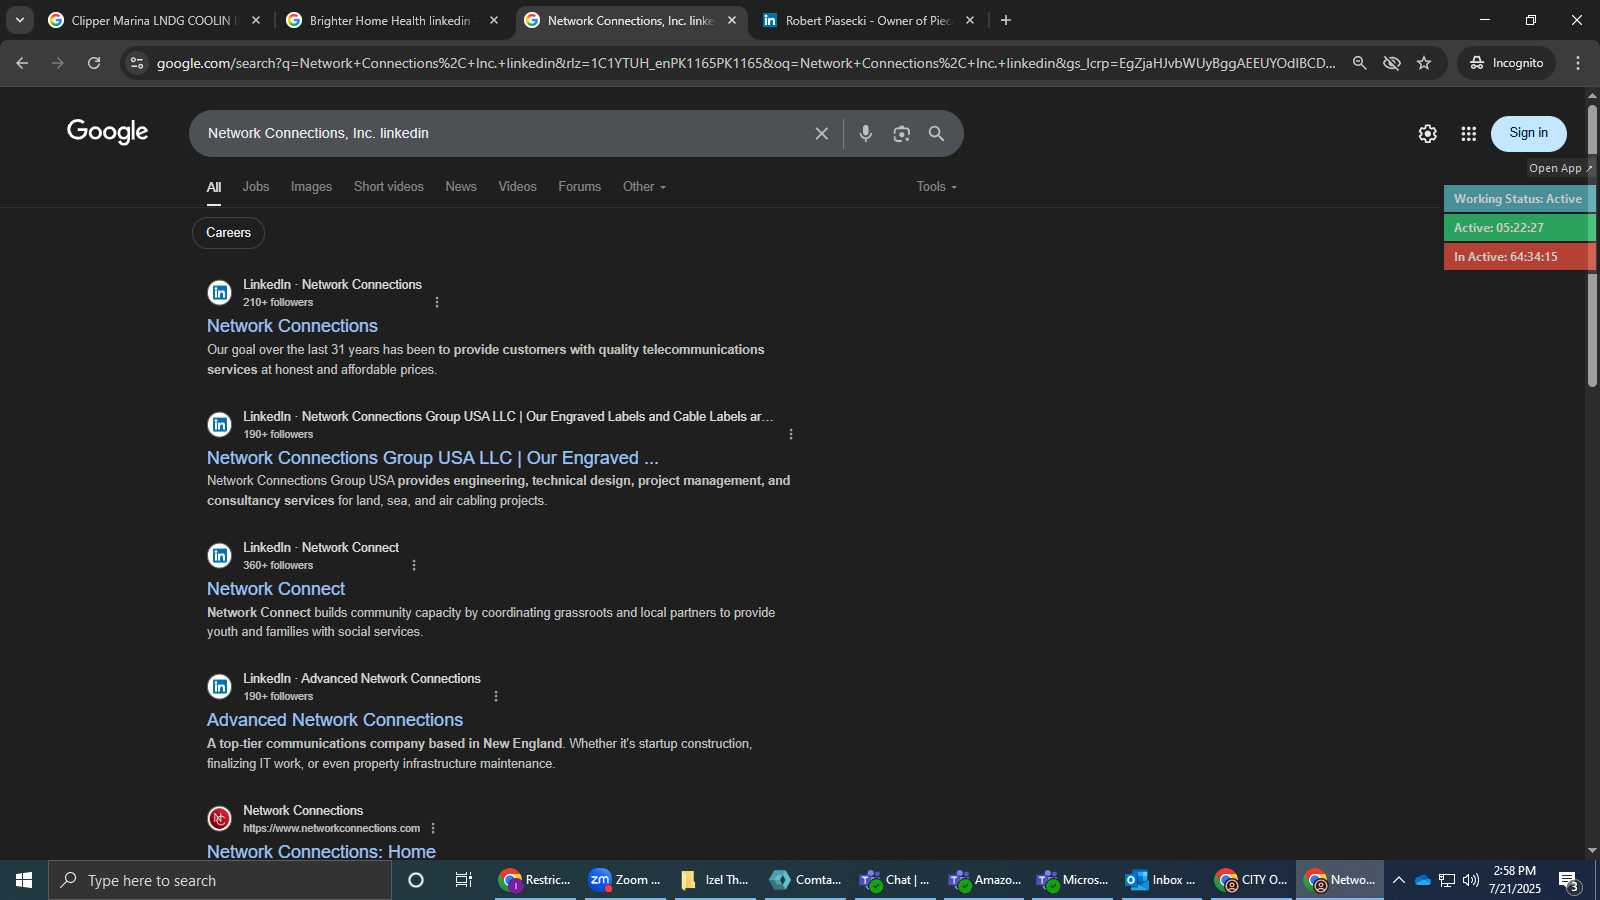This screenshot has width=1600, height=900.
Task: Go to Google logo homepage
Action: click(x=108, y=132)
